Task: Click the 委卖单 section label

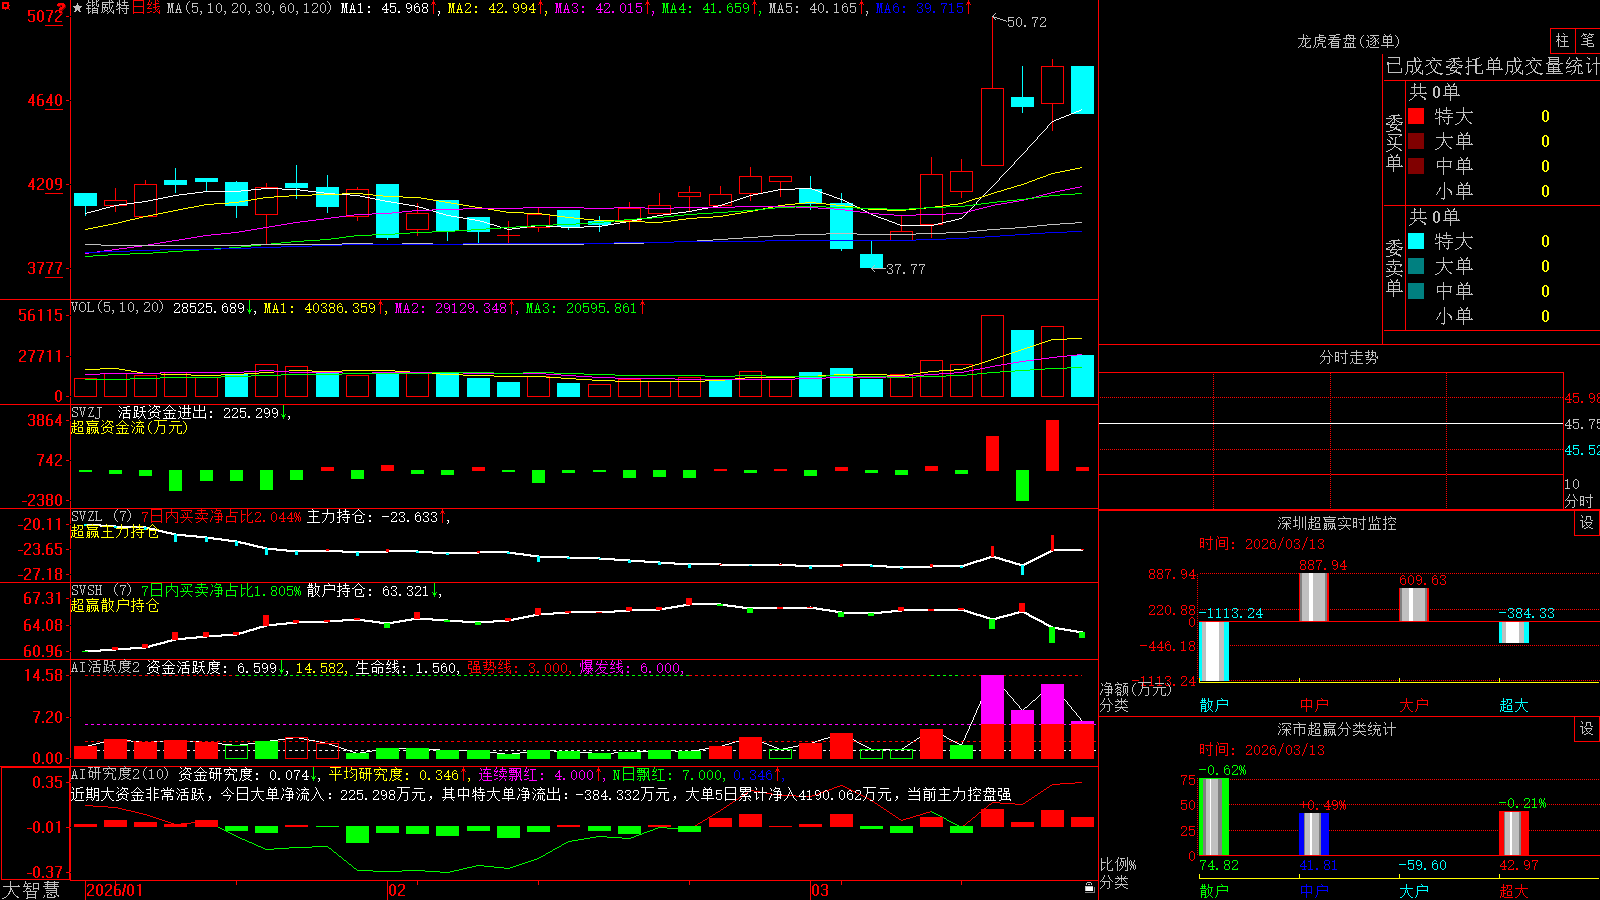Action: click(1394, 267)
